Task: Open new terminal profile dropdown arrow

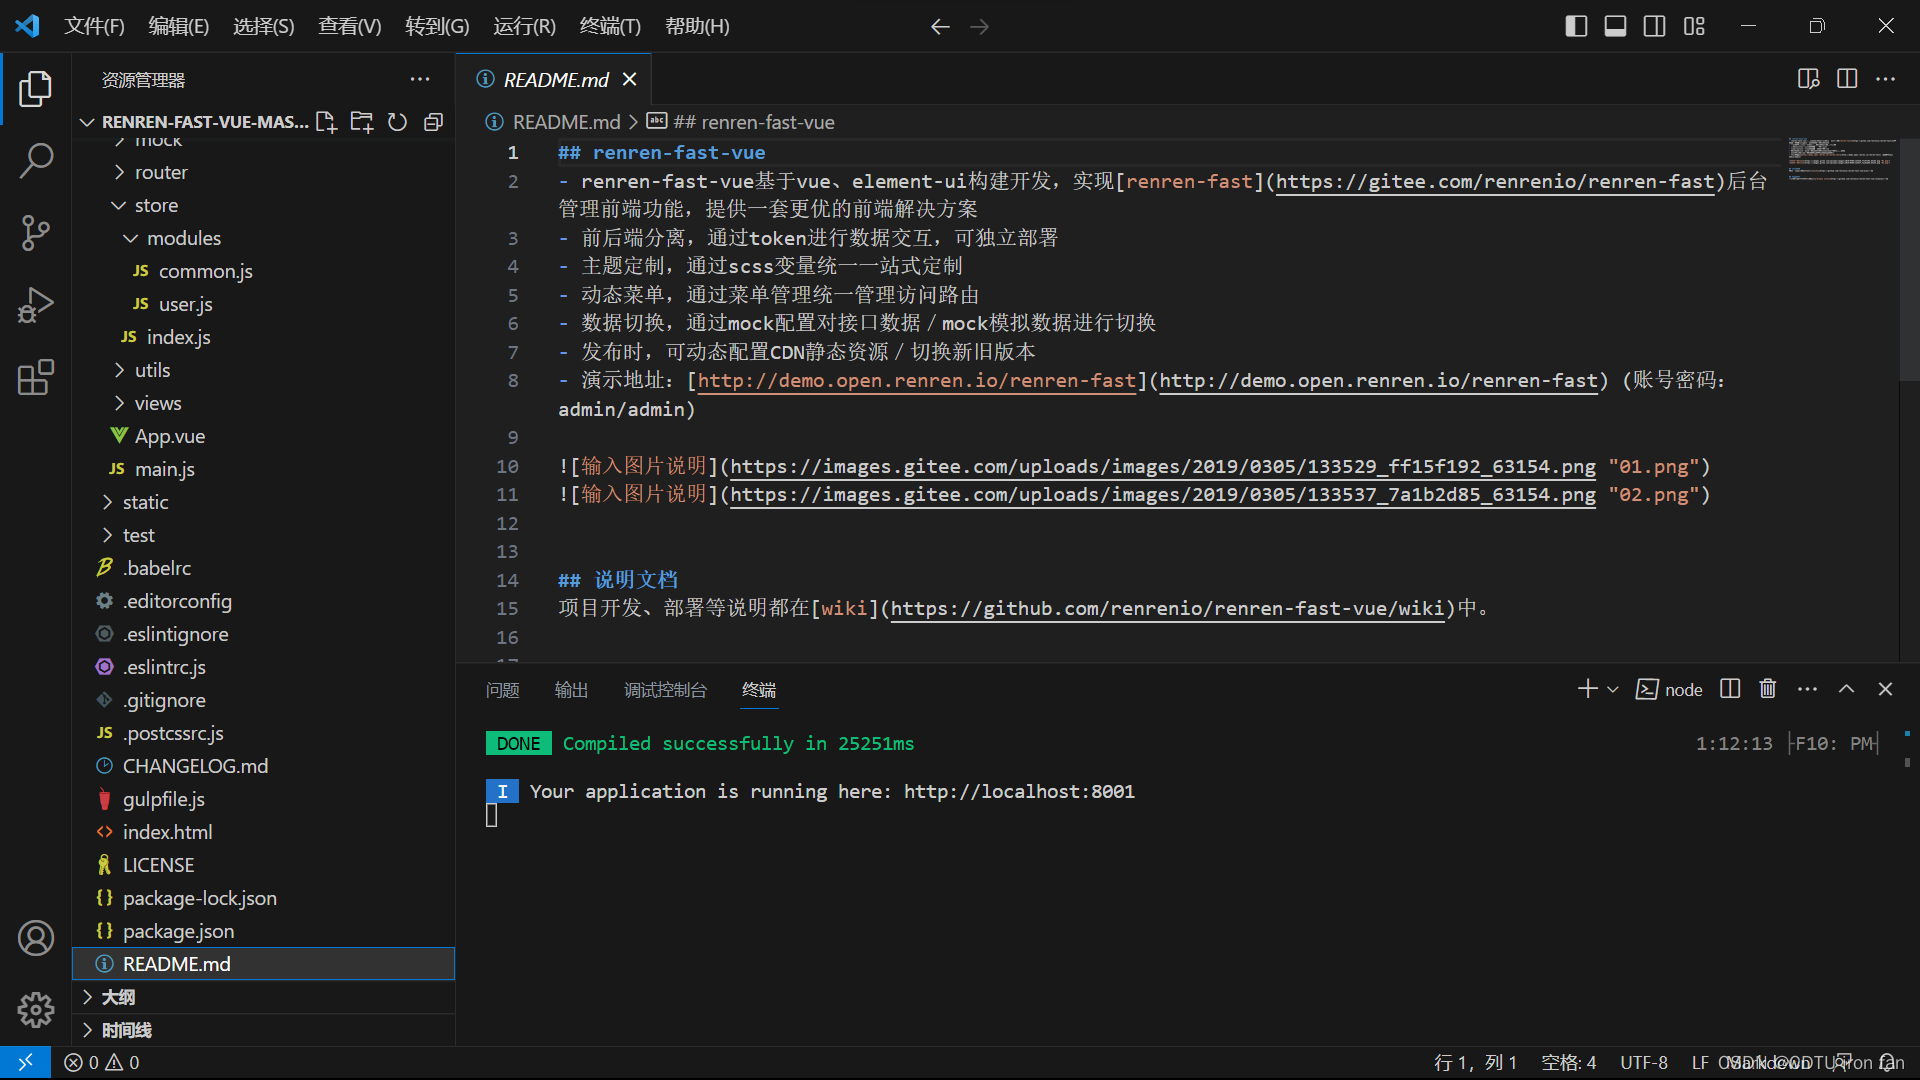Action: click(x=1612, y=689)
